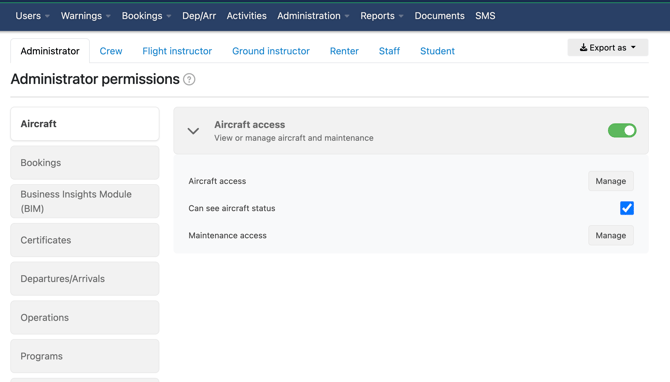The height and width of the screenshot is (382, 670).
Task: Switch to the Renter tab
Action: tap(344, 51)
